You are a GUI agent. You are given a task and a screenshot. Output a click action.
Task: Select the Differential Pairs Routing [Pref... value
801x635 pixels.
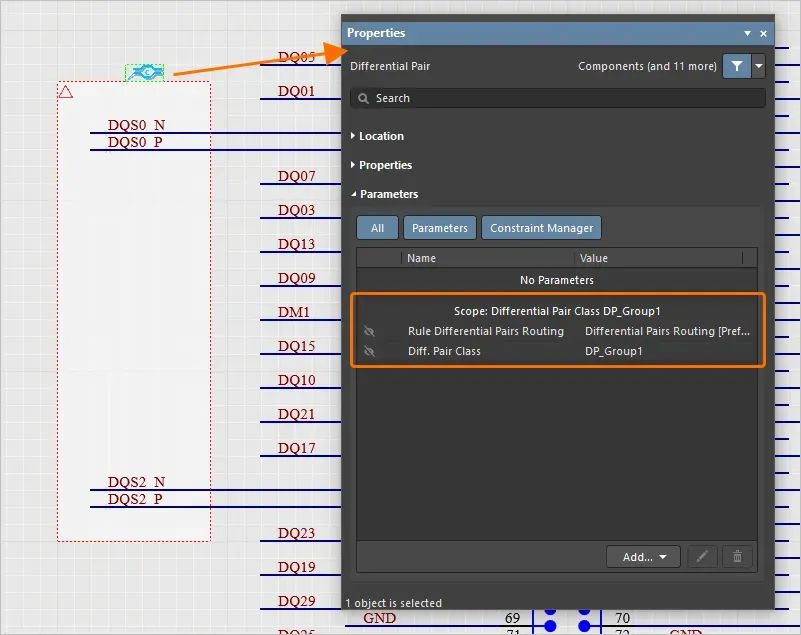tap(667, 331)
